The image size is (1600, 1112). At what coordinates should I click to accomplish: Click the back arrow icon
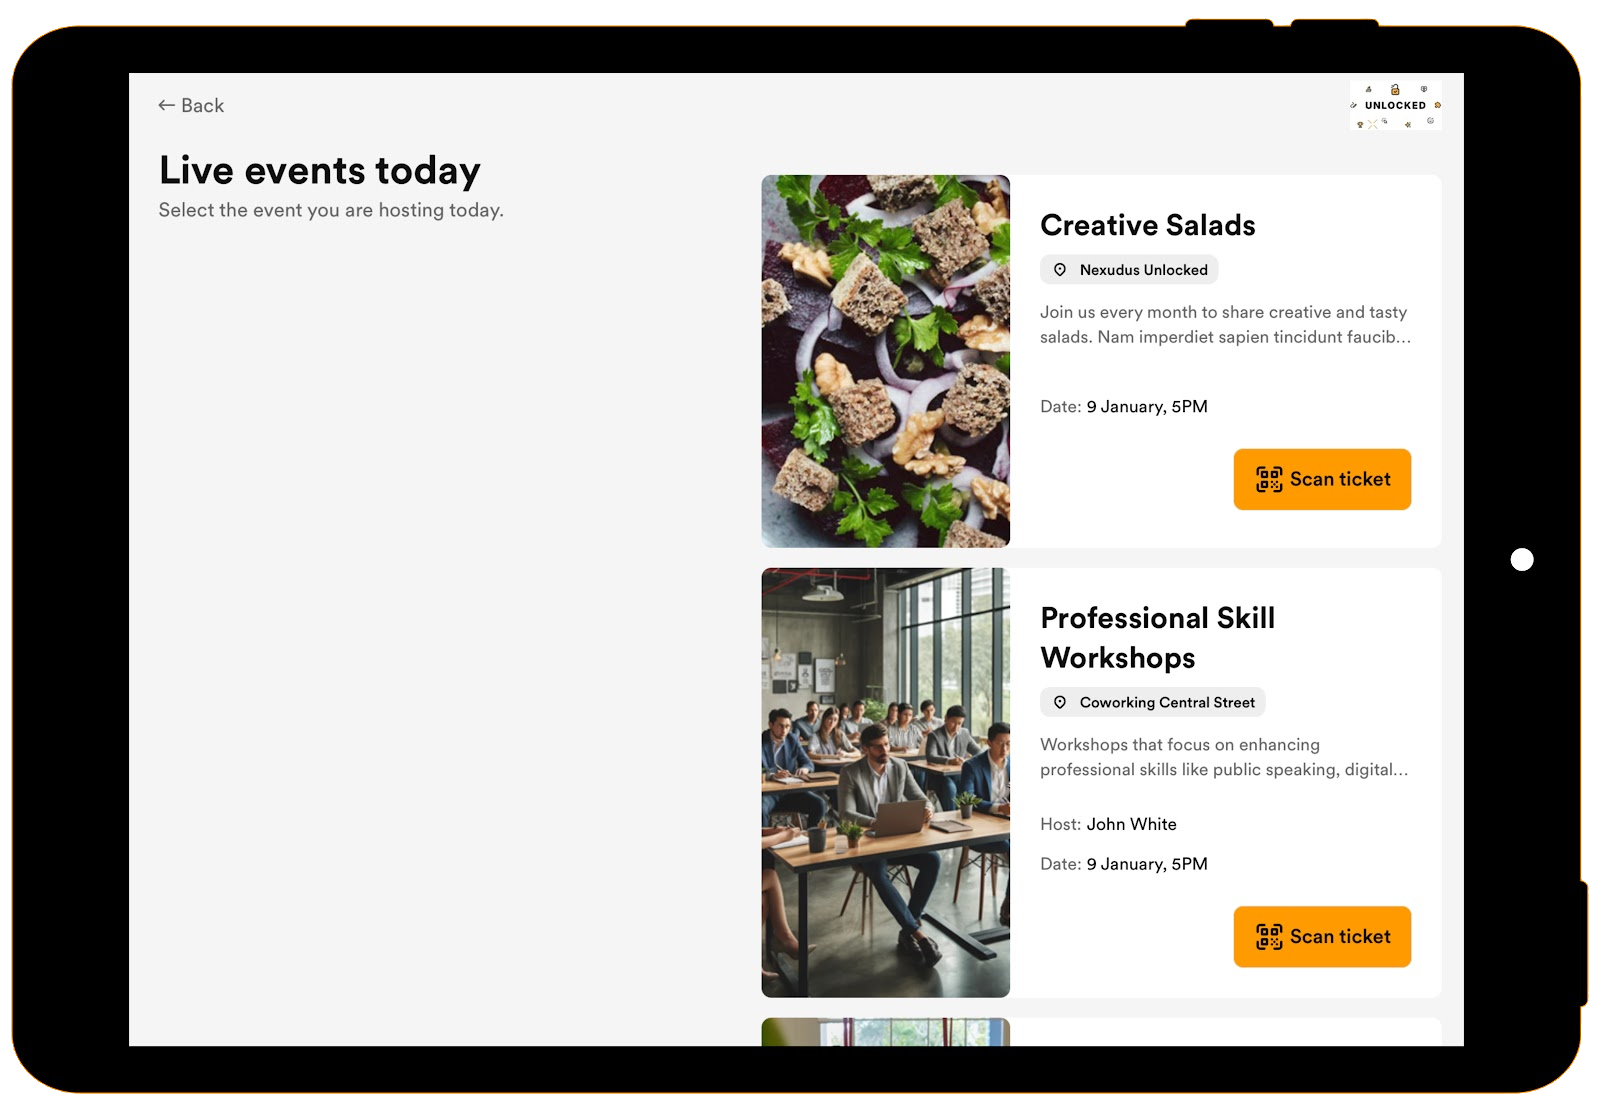166,104
